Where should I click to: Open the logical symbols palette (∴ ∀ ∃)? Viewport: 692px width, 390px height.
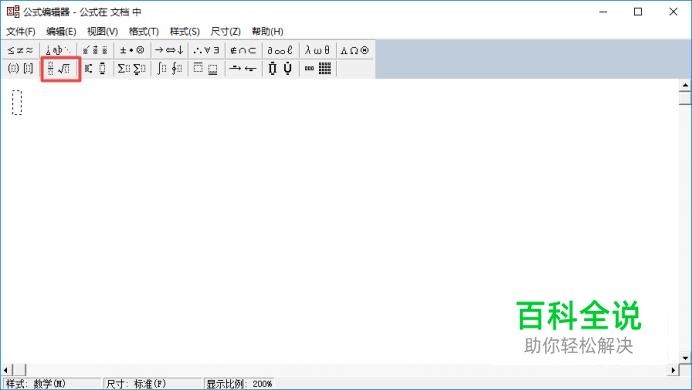(207, 50)
